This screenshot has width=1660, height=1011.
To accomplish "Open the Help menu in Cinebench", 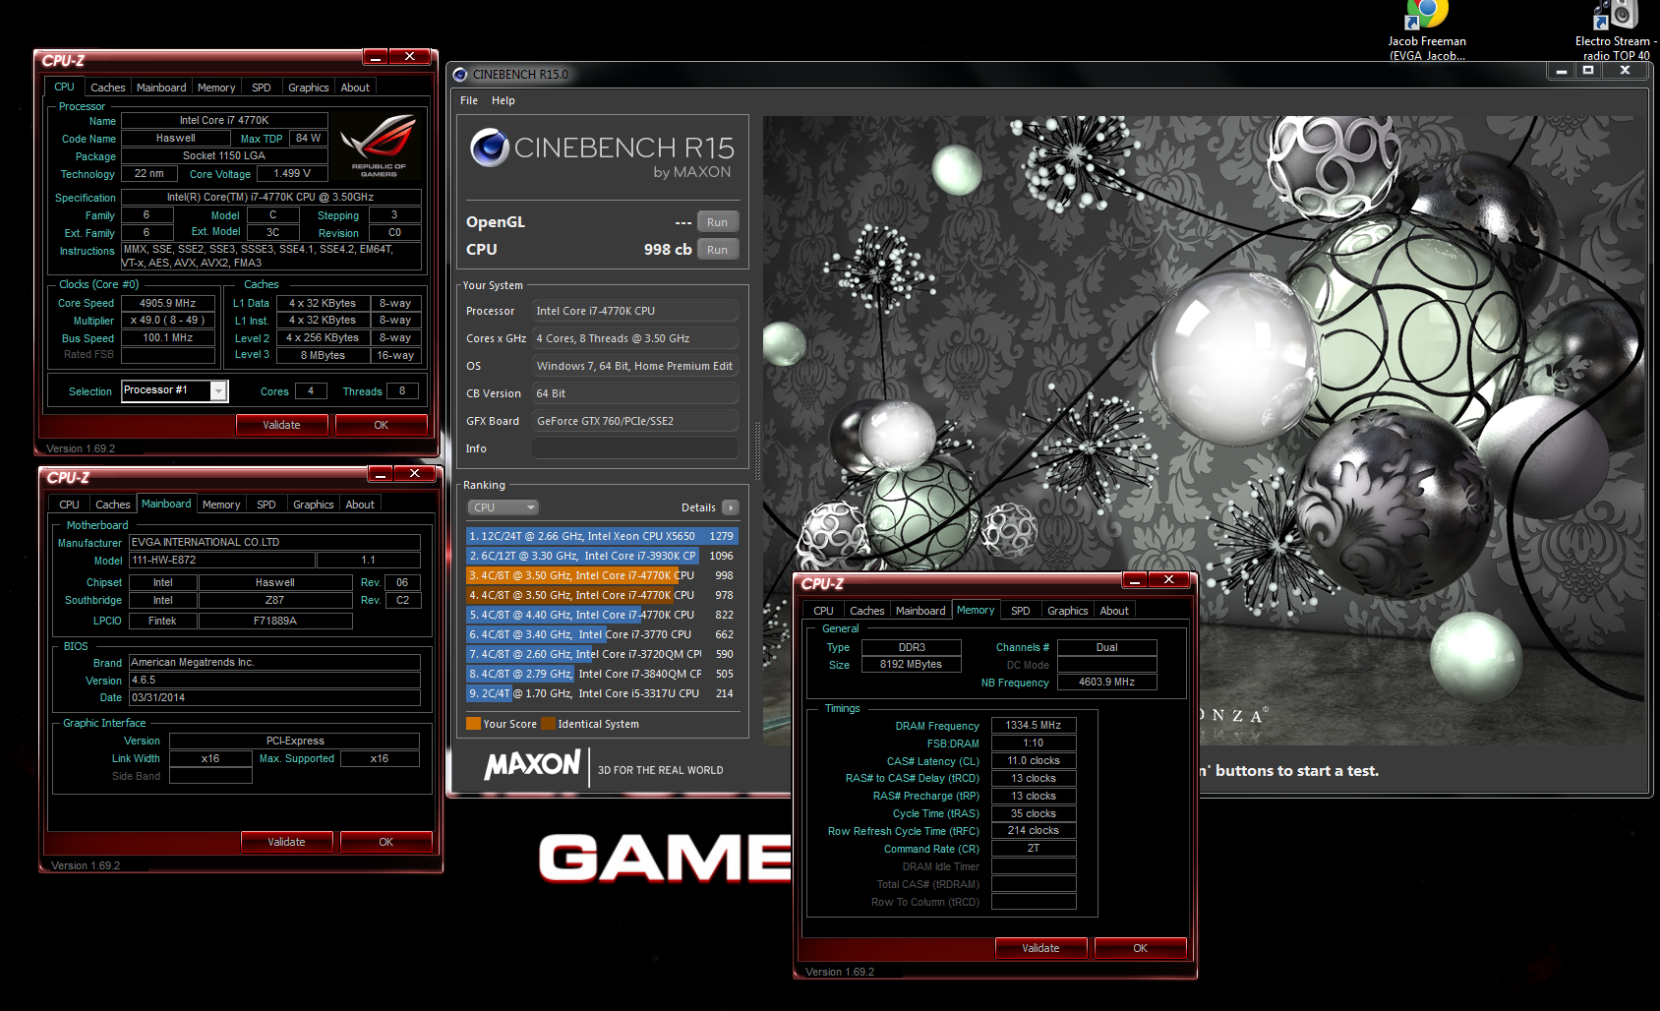I will tap(503, 100).
